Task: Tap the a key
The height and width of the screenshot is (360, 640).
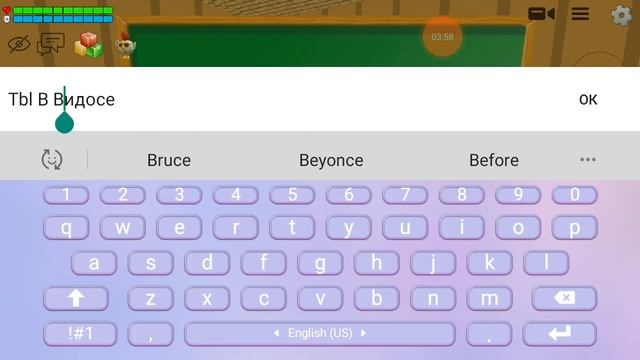Action: coord(94,263)
